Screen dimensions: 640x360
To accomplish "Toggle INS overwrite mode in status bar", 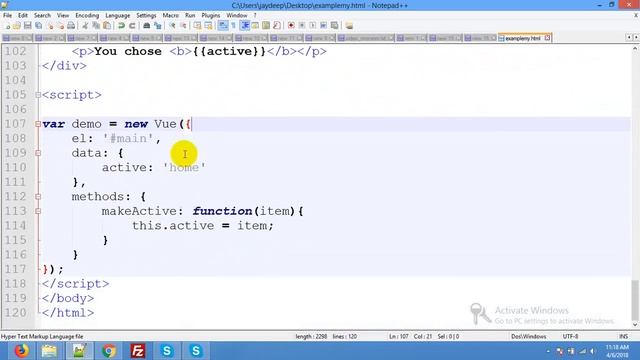I will (x=623, y=336).
